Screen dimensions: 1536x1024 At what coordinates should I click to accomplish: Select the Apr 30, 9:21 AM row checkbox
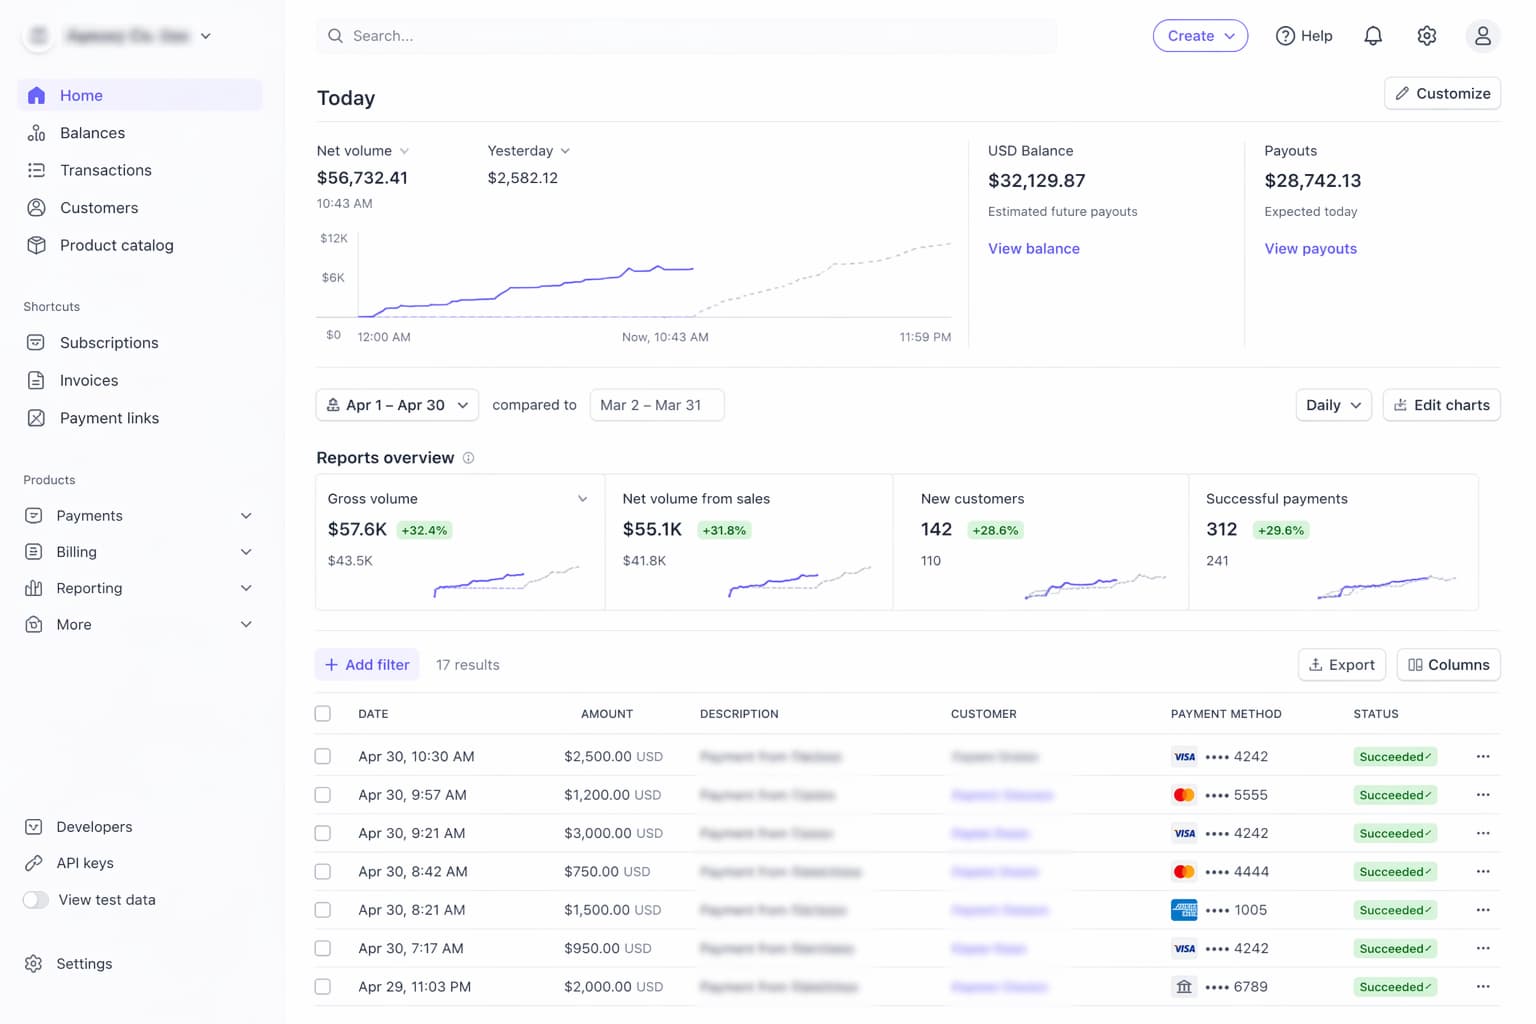coord(322,833)
